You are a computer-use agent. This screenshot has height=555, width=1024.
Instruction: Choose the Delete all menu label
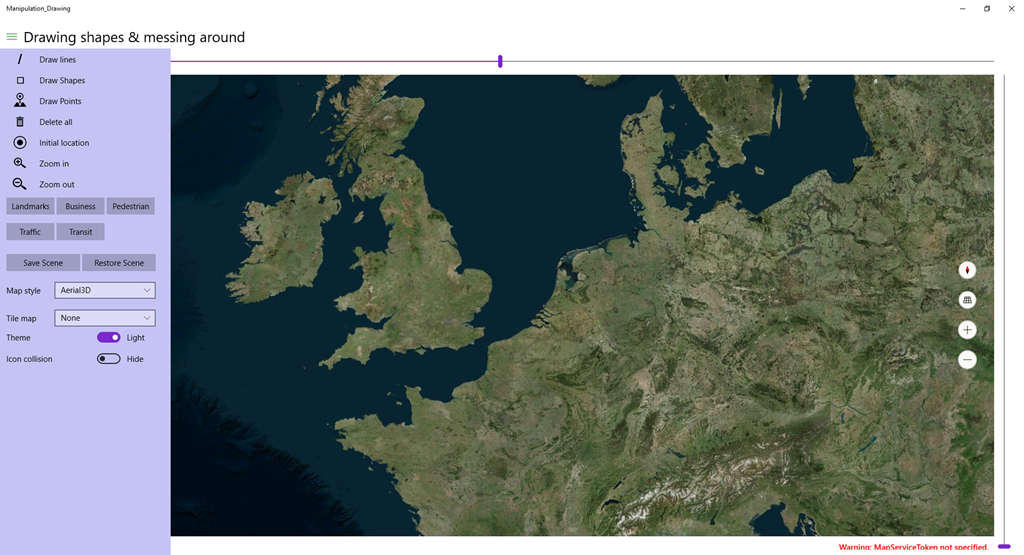pos(56,122)
